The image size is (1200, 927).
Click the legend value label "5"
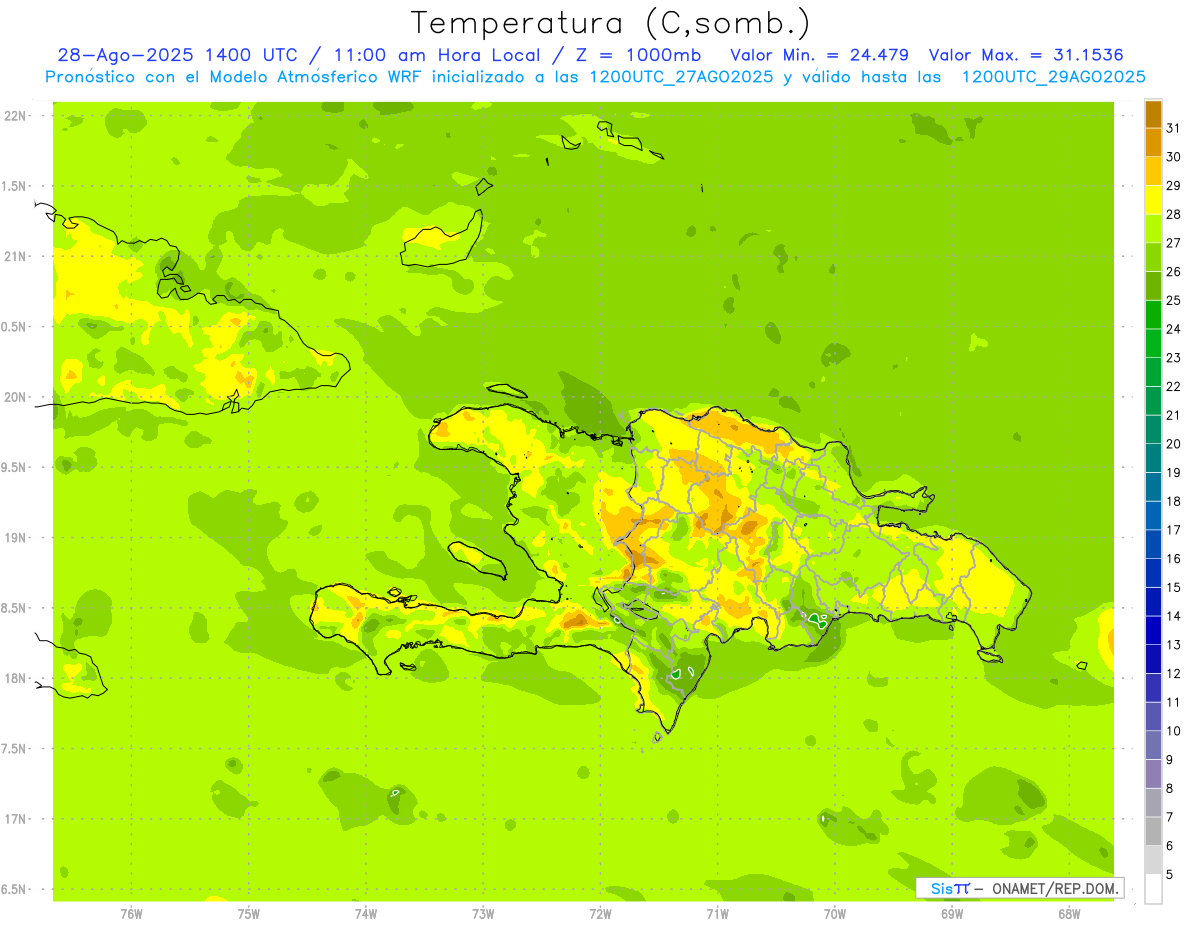point(1170,875)
